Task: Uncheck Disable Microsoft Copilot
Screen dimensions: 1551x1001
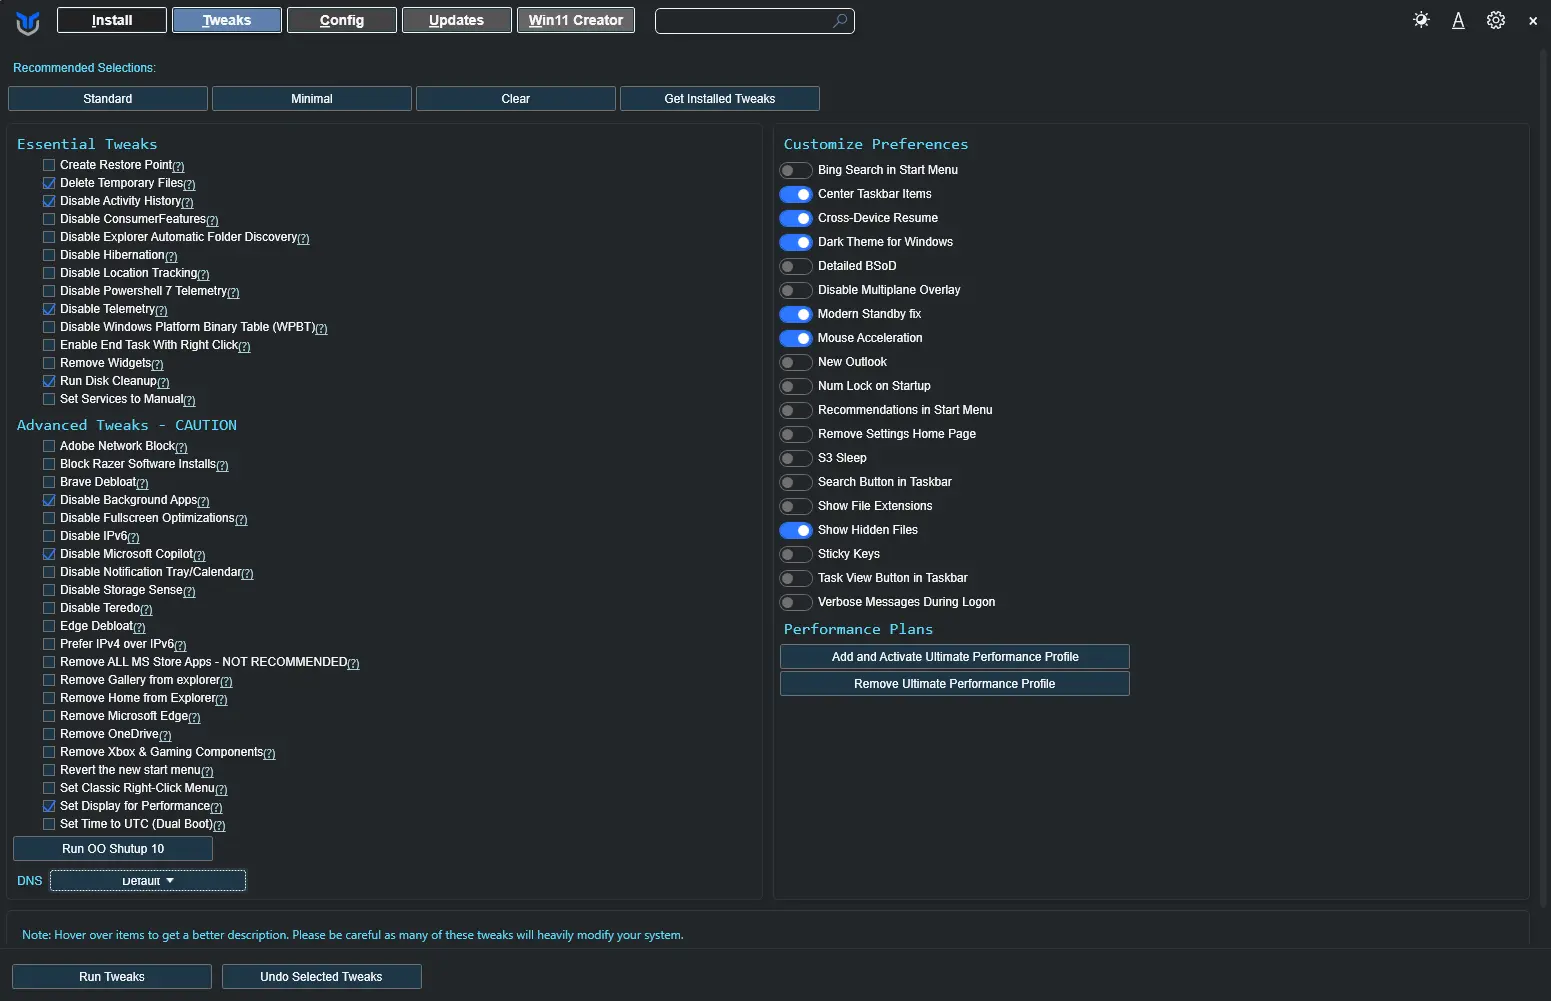Action: tap(49, 554)
